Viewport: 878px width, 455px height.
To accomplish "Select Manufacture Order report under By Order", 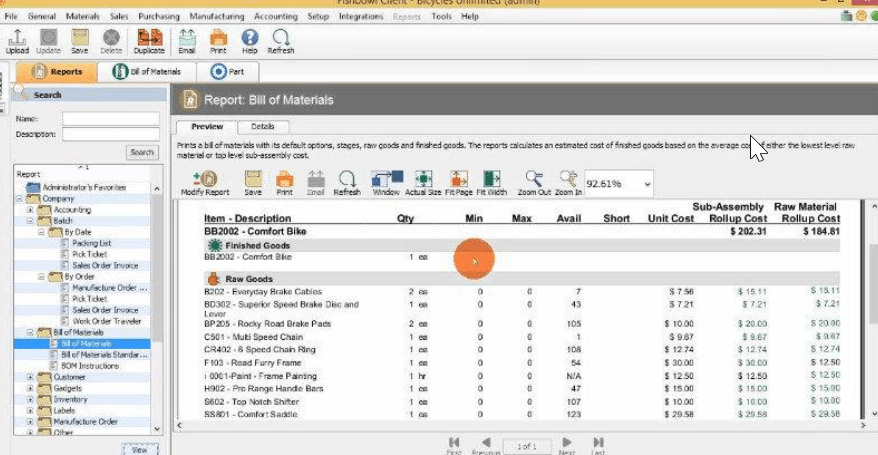I will (x=109, y=288).
